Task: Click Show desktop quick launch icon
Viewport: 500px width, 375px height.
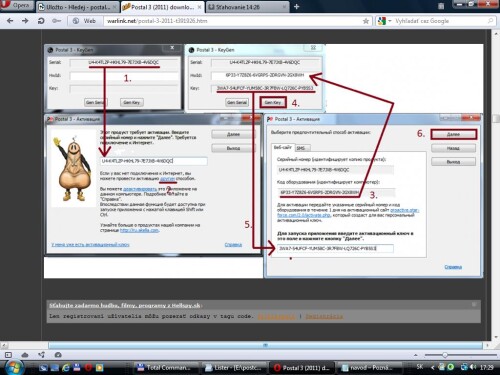Action: 43,368
